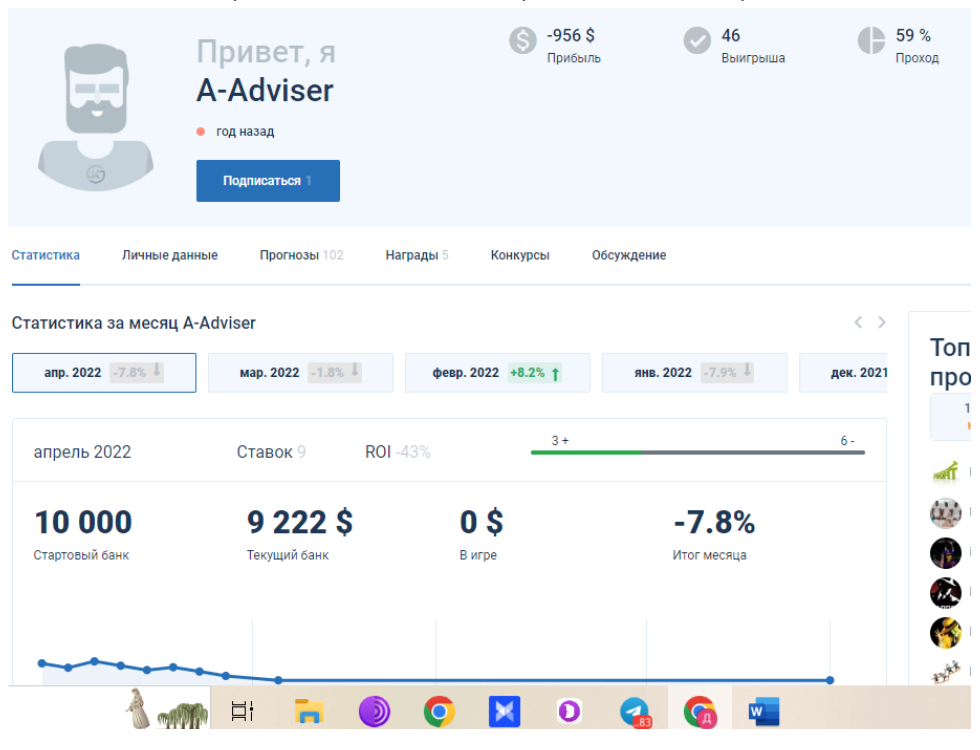Click the Статистика за месяц A-Adviser heading
Viewport: 980px width, 750px height.
[134, 323]
